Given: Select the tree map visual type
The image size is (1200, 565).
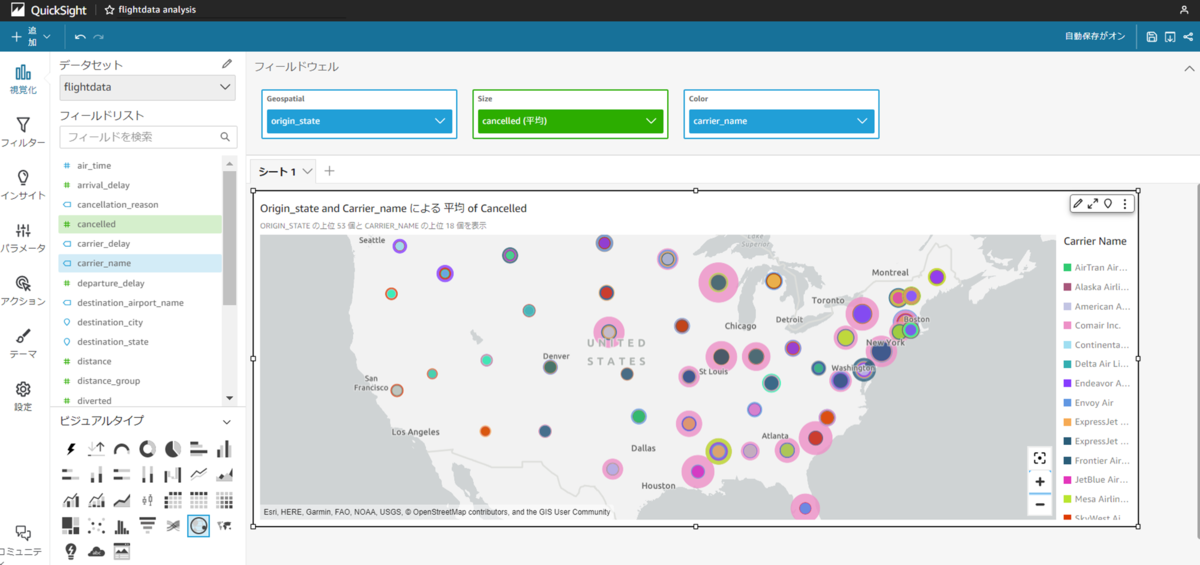Looking at the screenshot, I should (71, 524).
